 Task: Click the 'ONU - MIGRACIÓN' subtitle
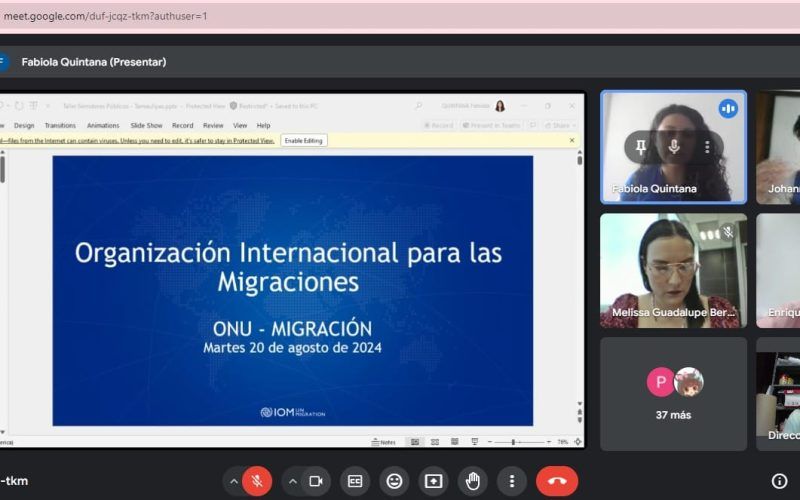(292, 329)
